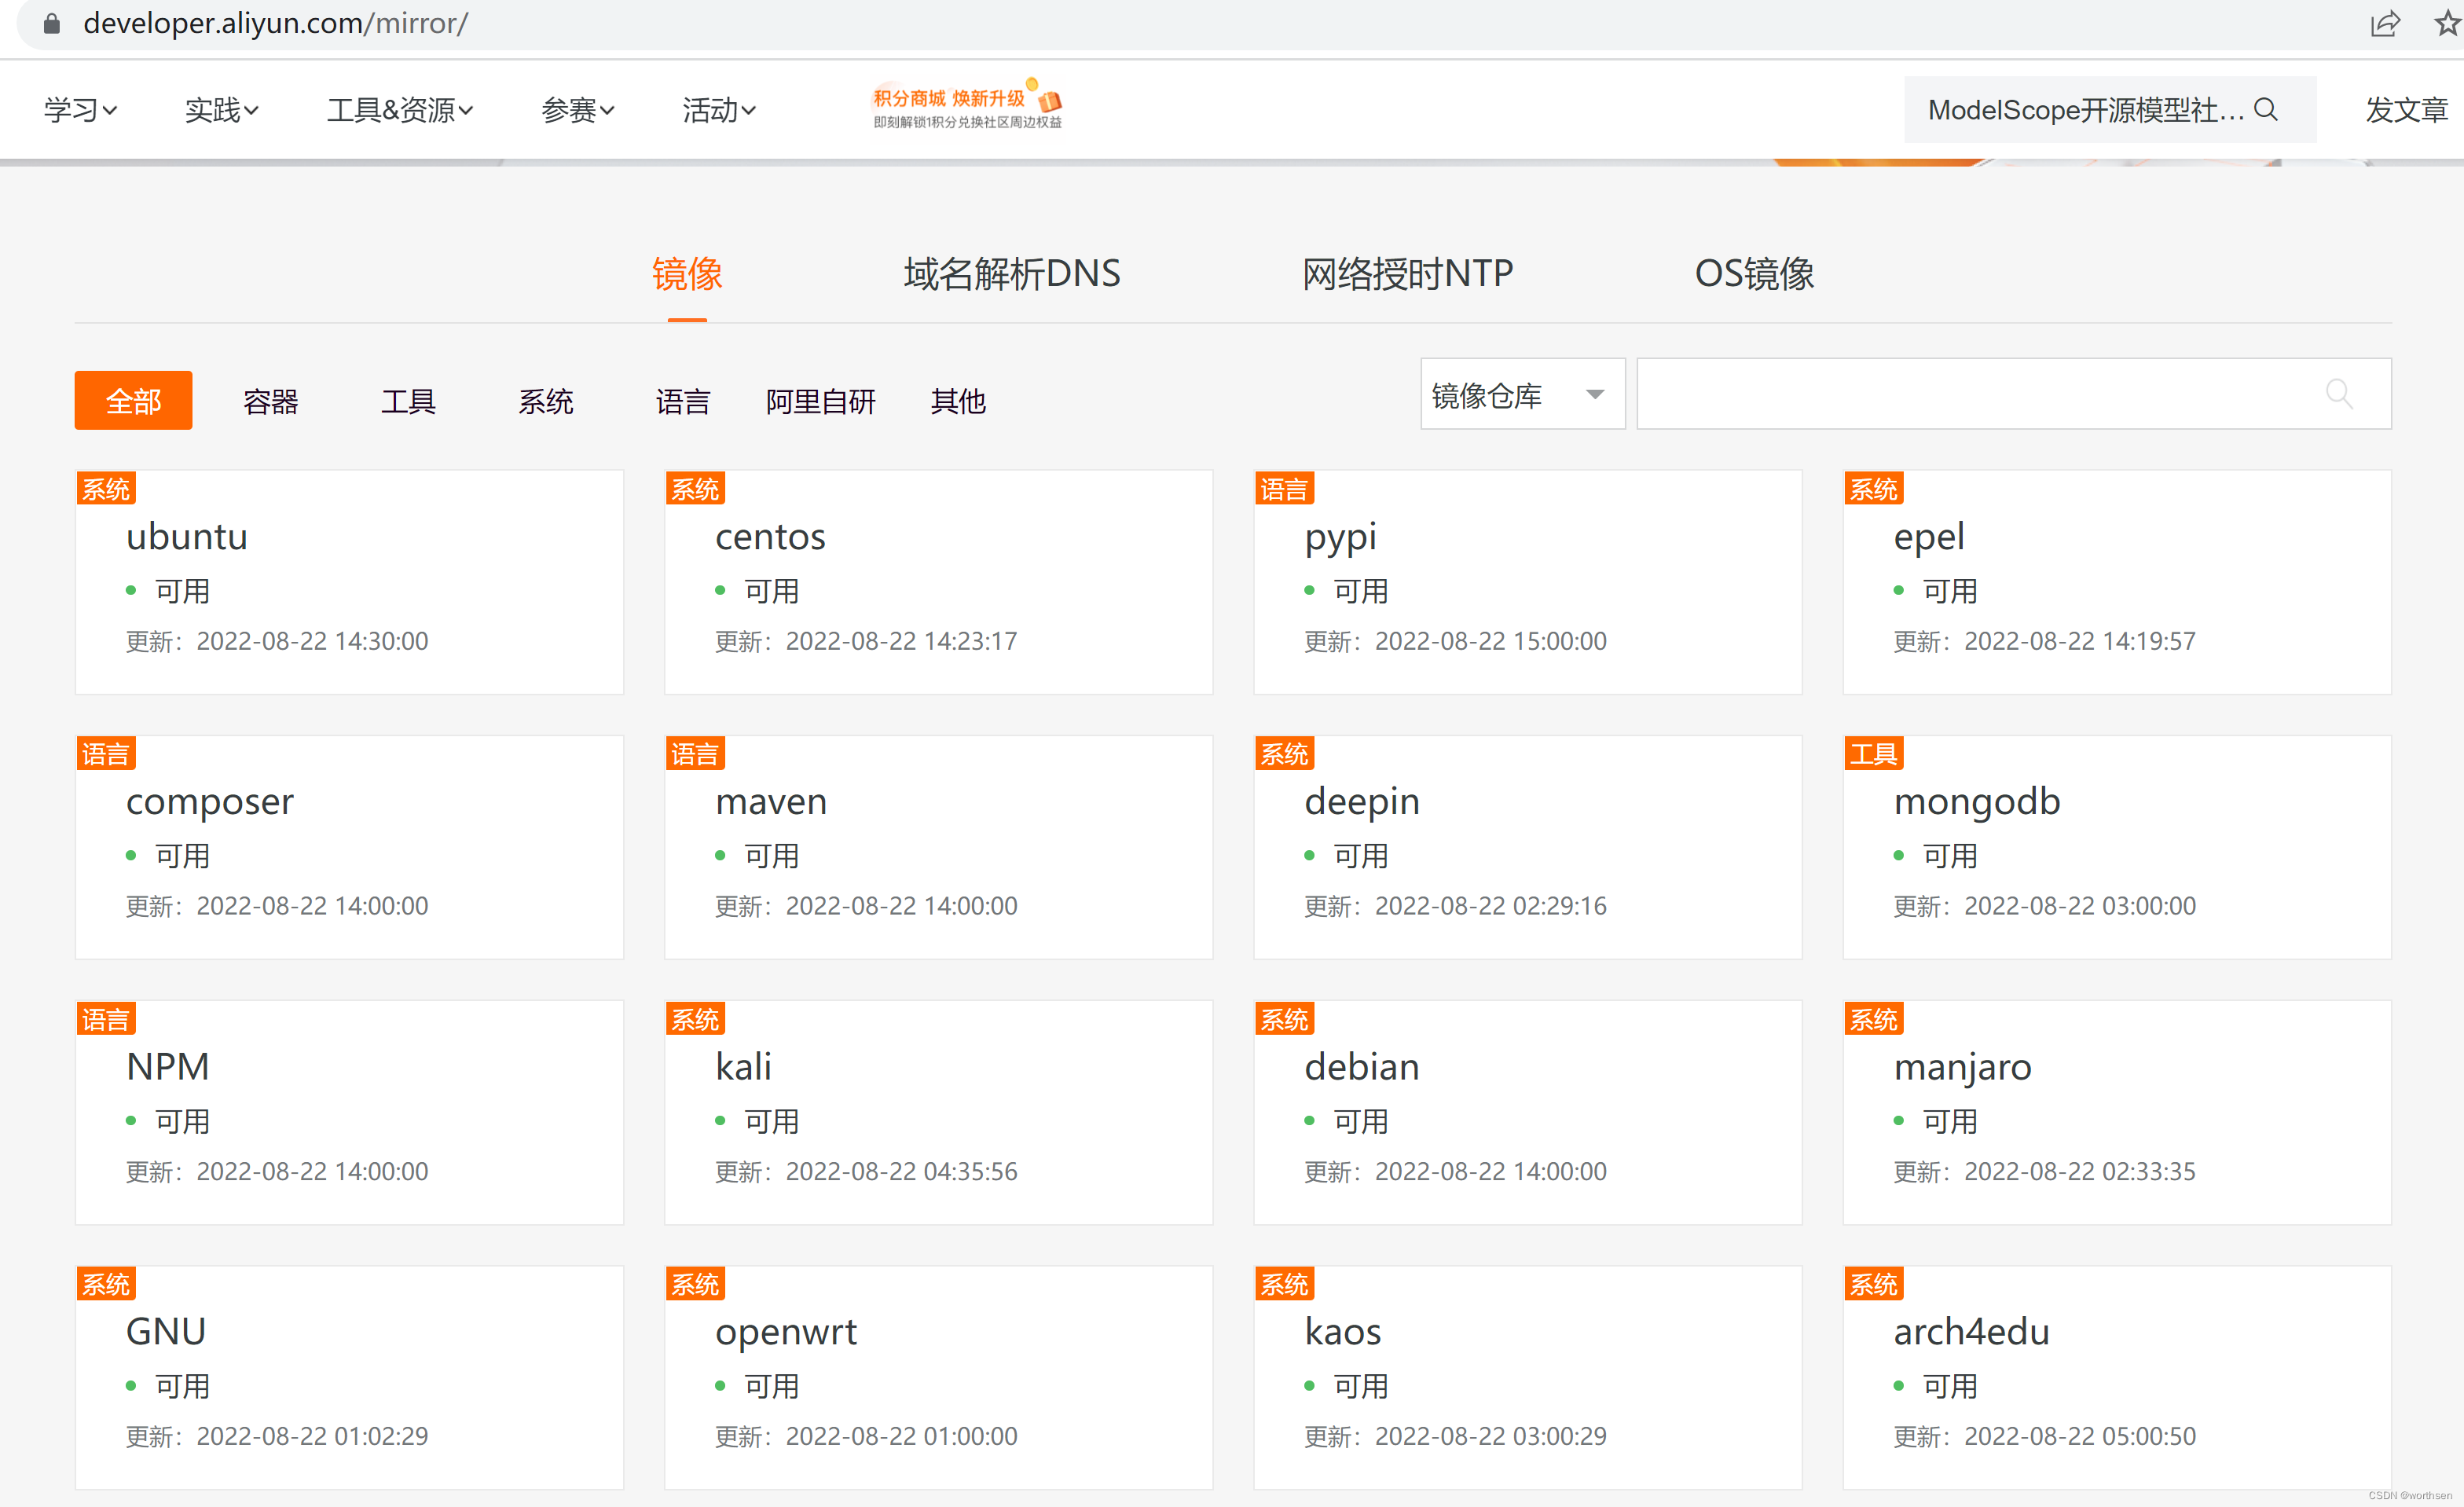Switch to the 域名解析DNS tab

pos(1011,273)
